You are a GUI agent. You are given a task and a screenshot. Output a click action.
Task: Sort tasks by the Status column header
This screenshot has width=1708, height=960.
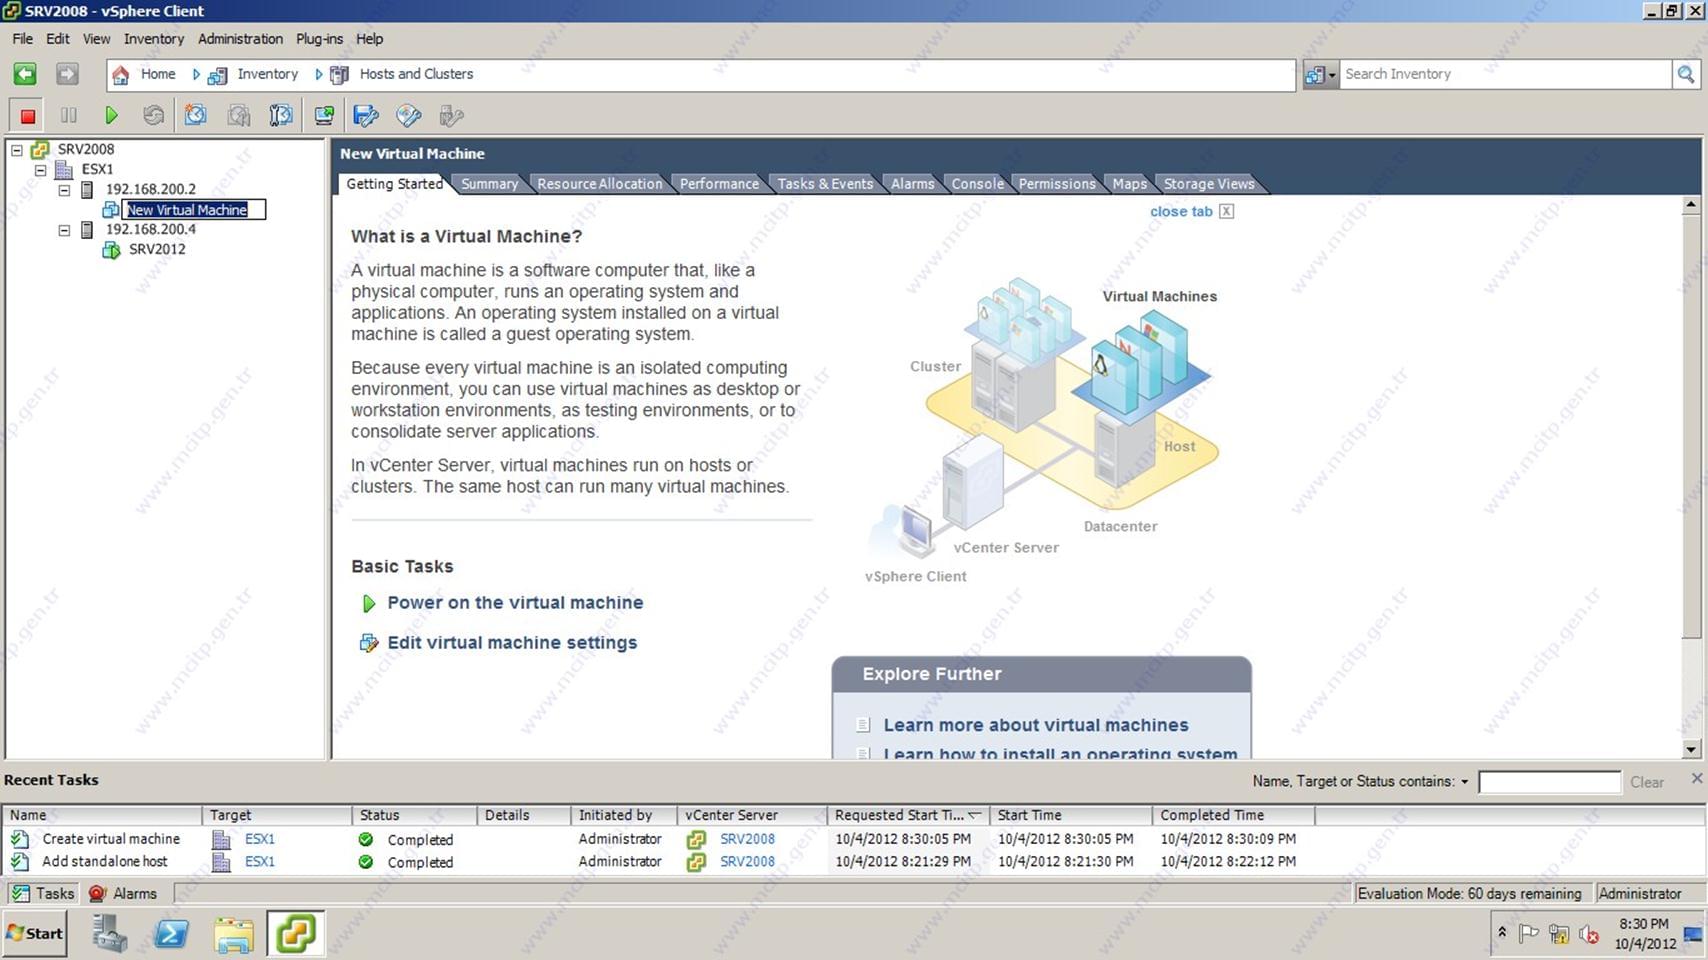coord(414,815)
